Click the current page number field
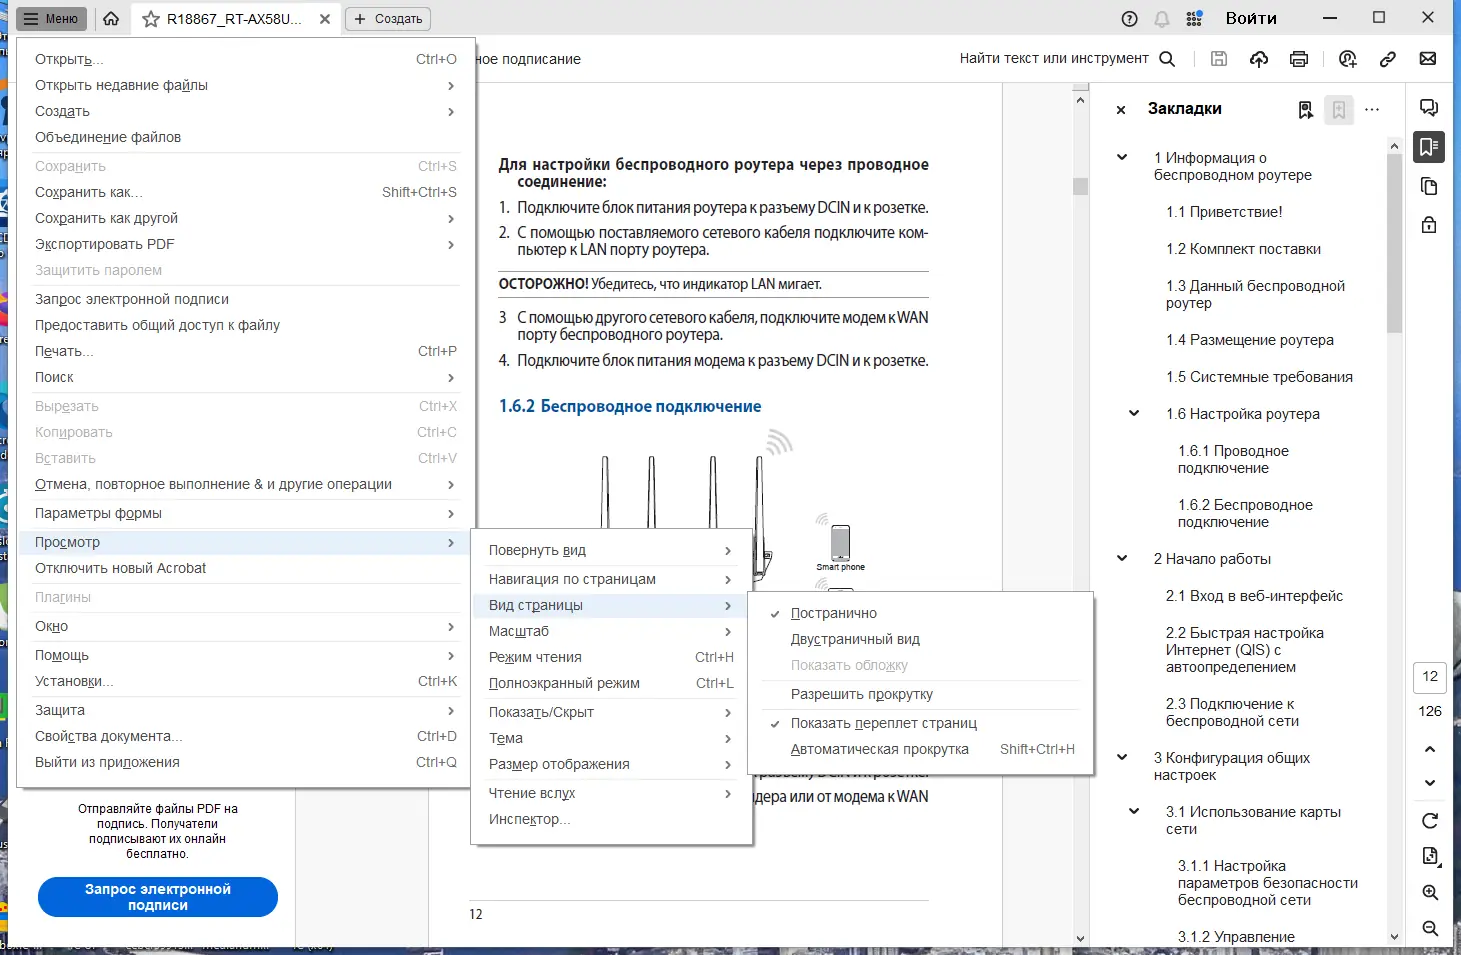1461x955 pixels. (x=1430, y=677)
